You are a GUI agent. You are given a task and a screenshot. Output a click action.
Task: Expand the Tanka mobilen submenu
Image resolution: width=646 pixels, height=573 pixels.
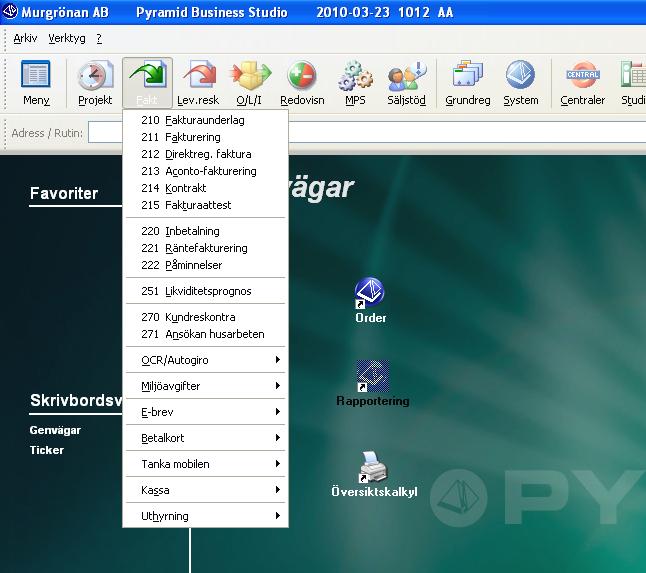coord(205,464)
